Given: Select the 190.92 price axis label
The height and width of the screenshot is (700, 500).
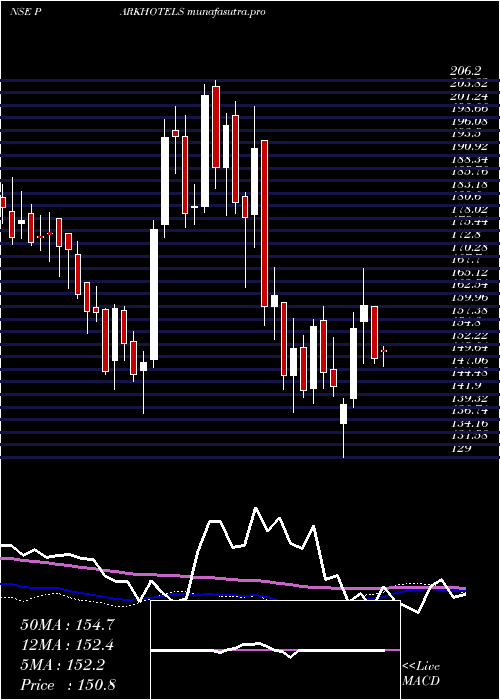Looking at the screenshot, I should (470, 146).
